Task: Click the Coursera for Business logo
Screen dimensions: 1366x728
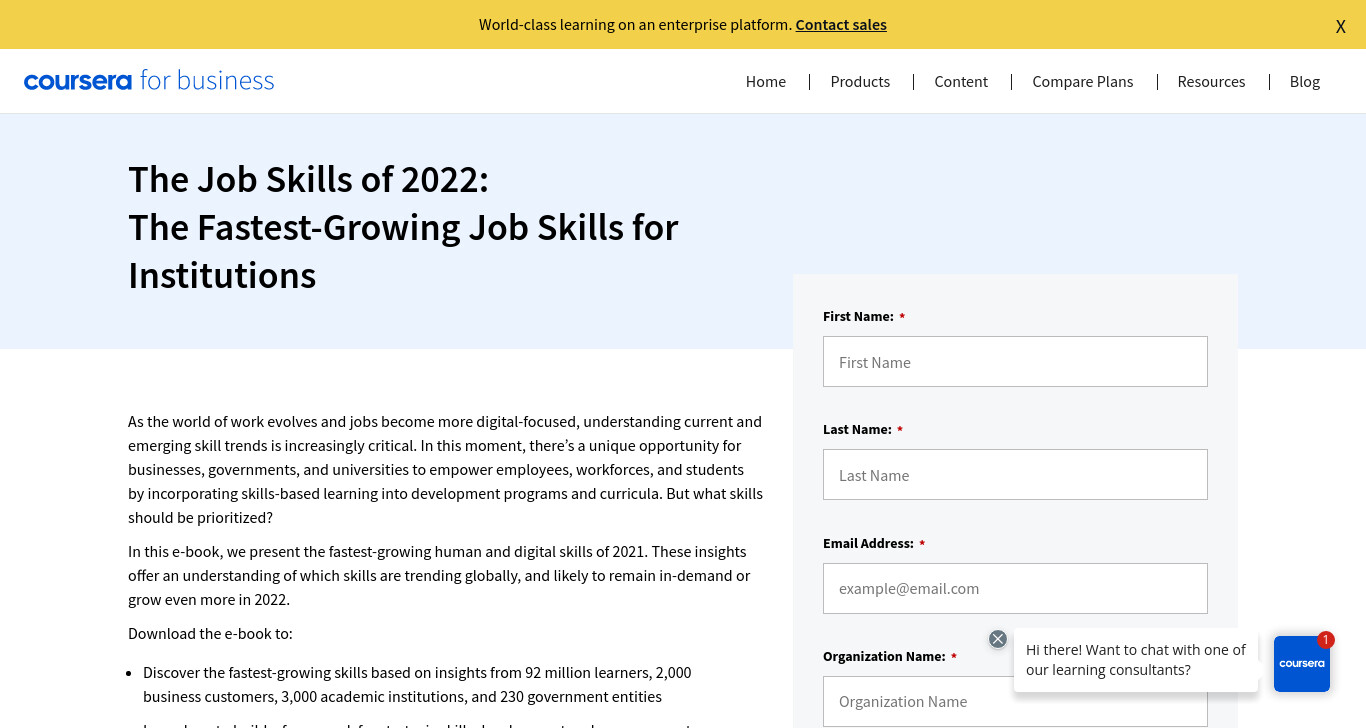Action: 149,81
